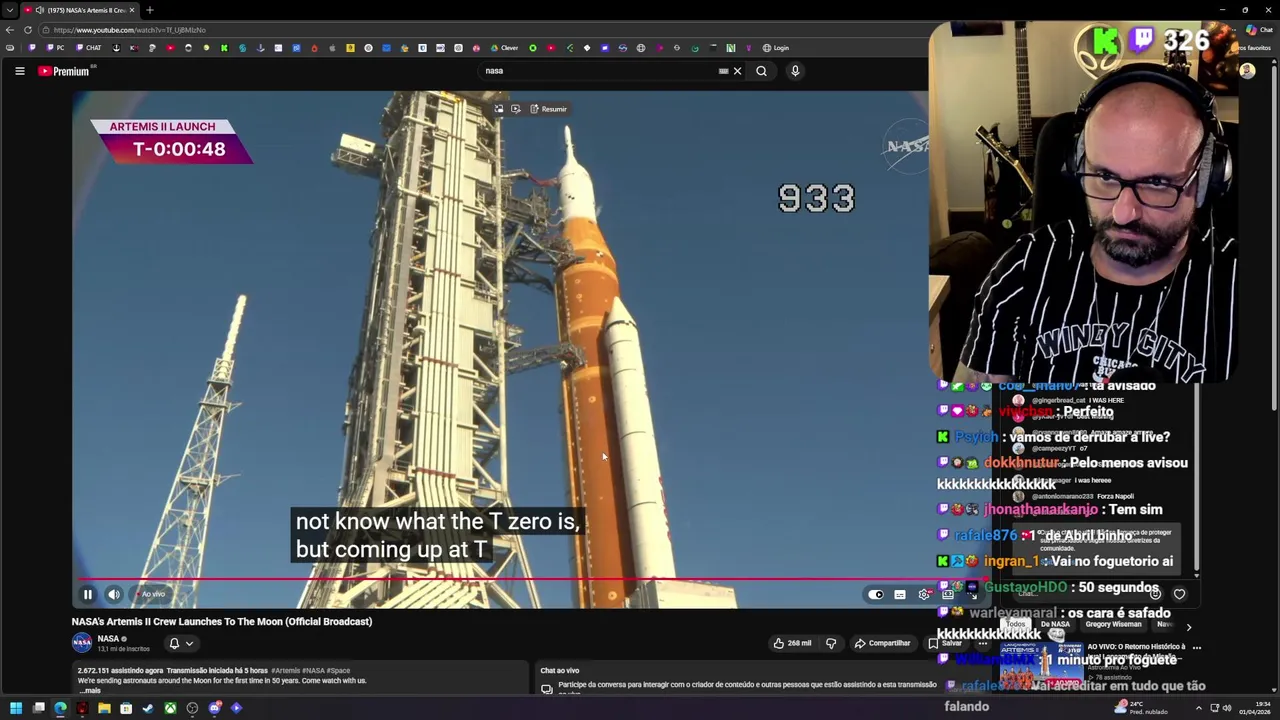The height and width of the screenshot is (720, 1280).
Task: Toggle the autoplay switch in the player
Action: (876, 594)
